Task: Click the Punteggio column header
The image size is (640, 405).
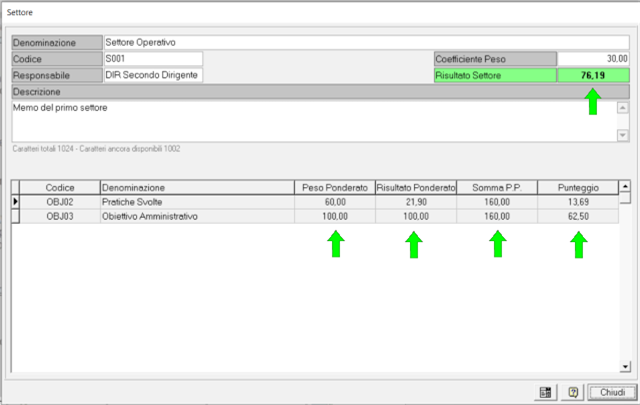Action: (578, 187)
